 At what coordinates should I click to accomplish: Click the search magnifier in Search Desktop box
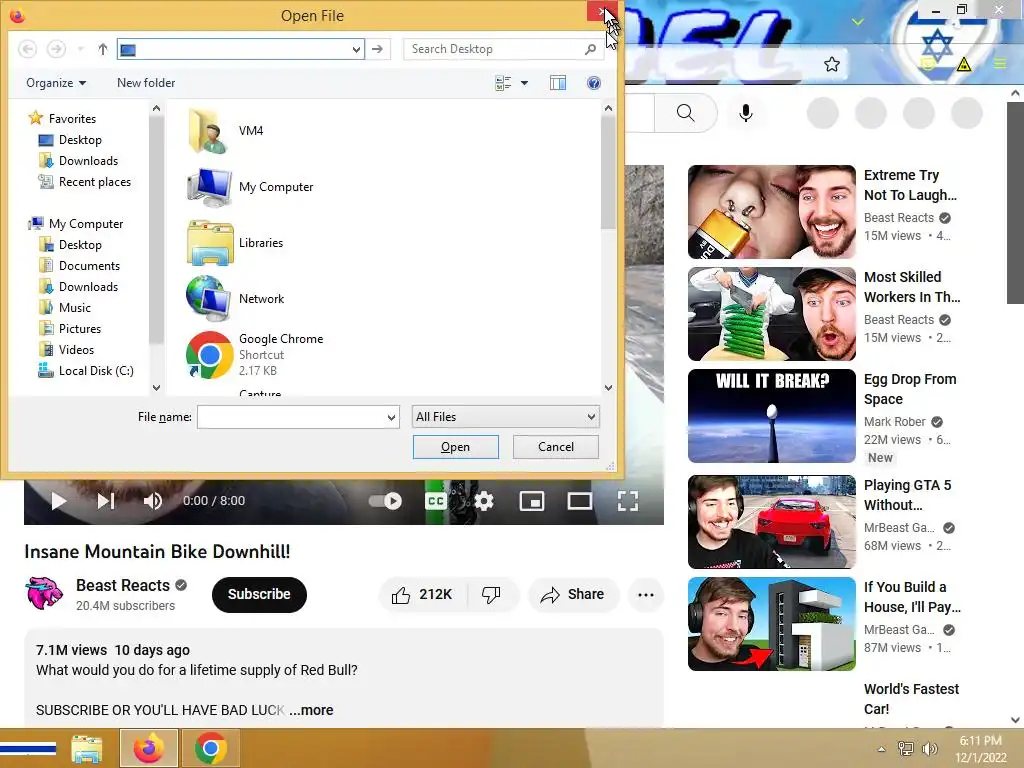pyautogui.click(x=590, y=49)
